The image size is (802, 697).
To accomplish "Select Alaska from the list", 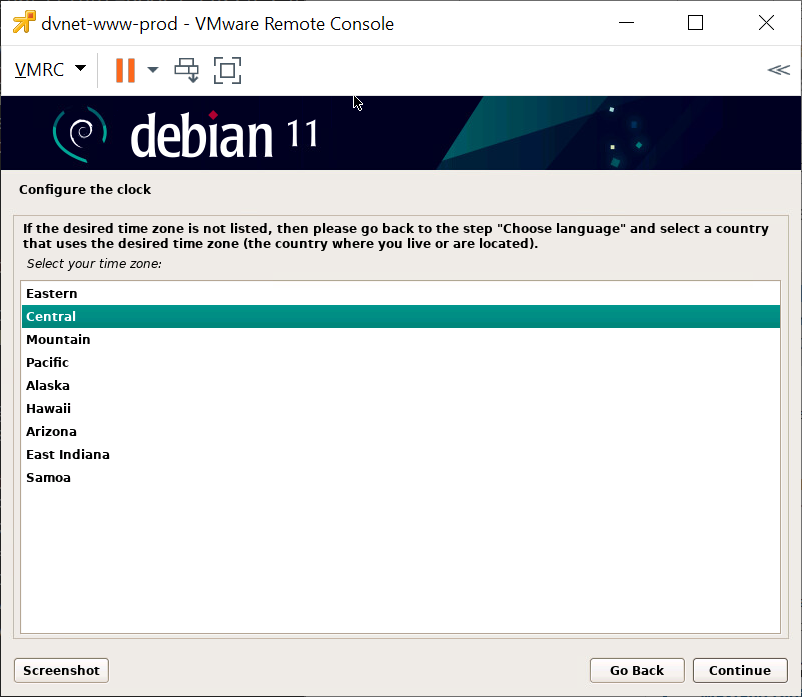I will pyautogui.click(x=48, y=386).
